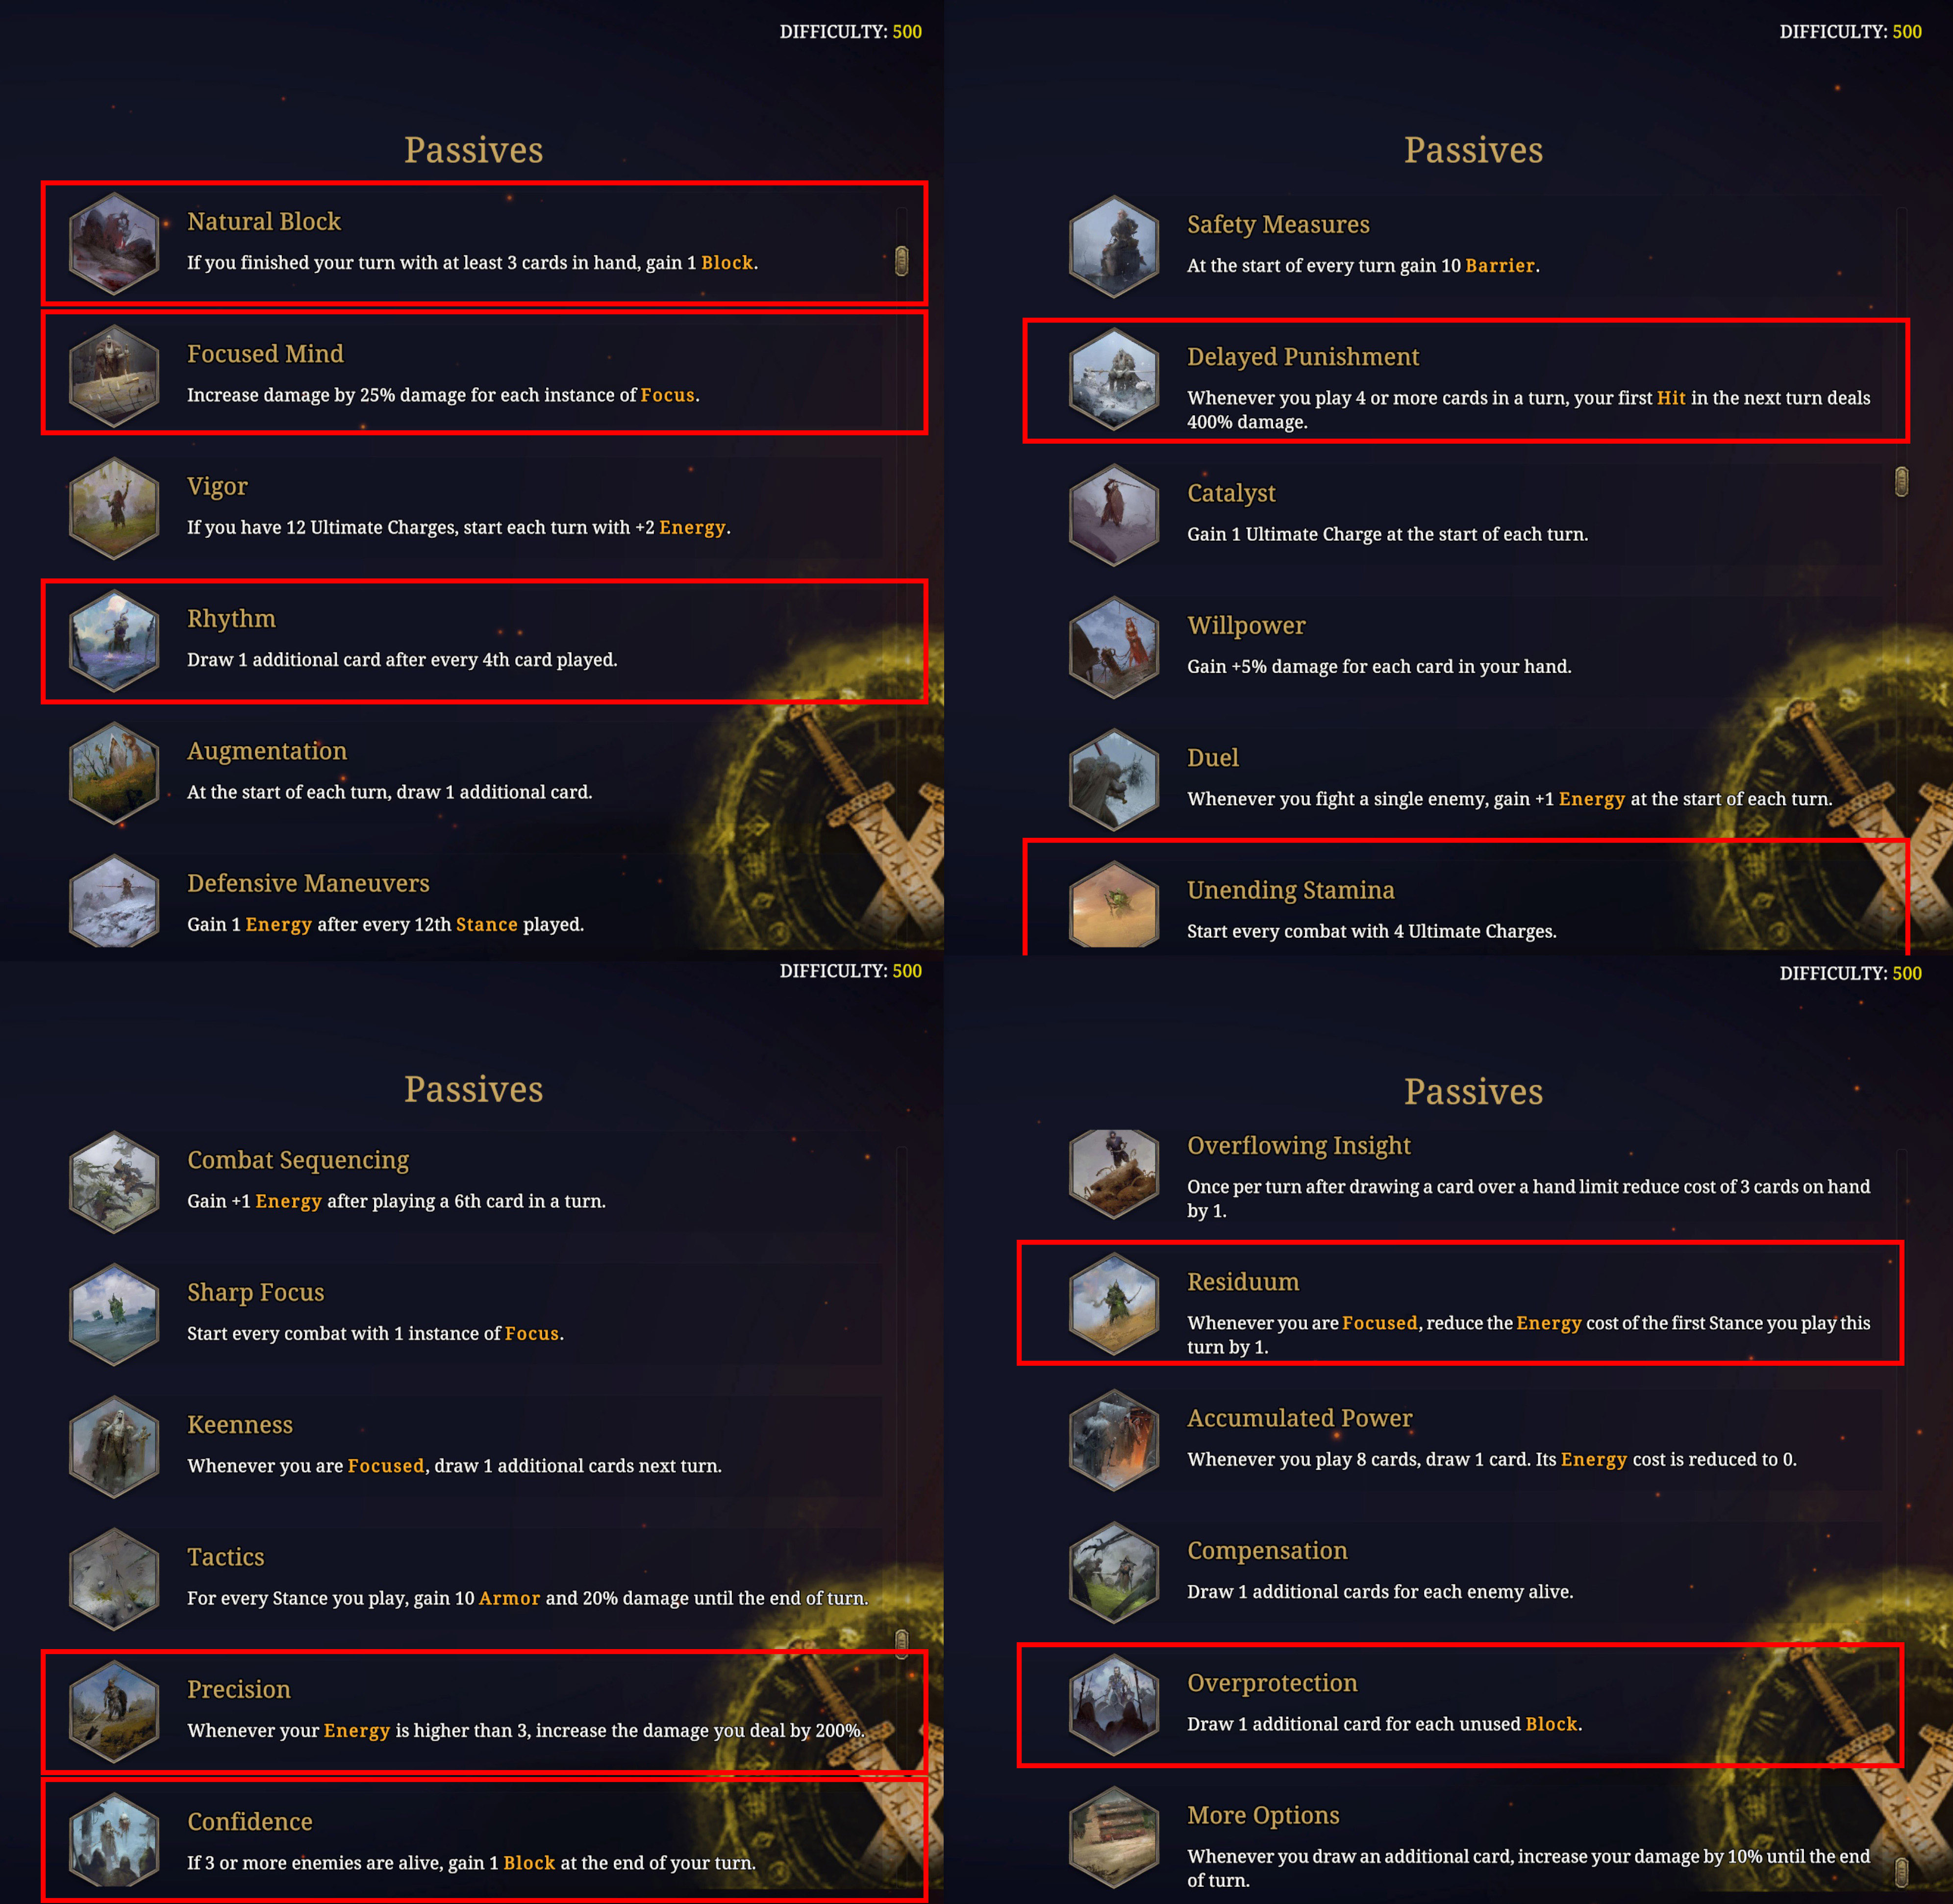
Task: Choose the Vigor passive icon
Action: (x=114, y=508)
